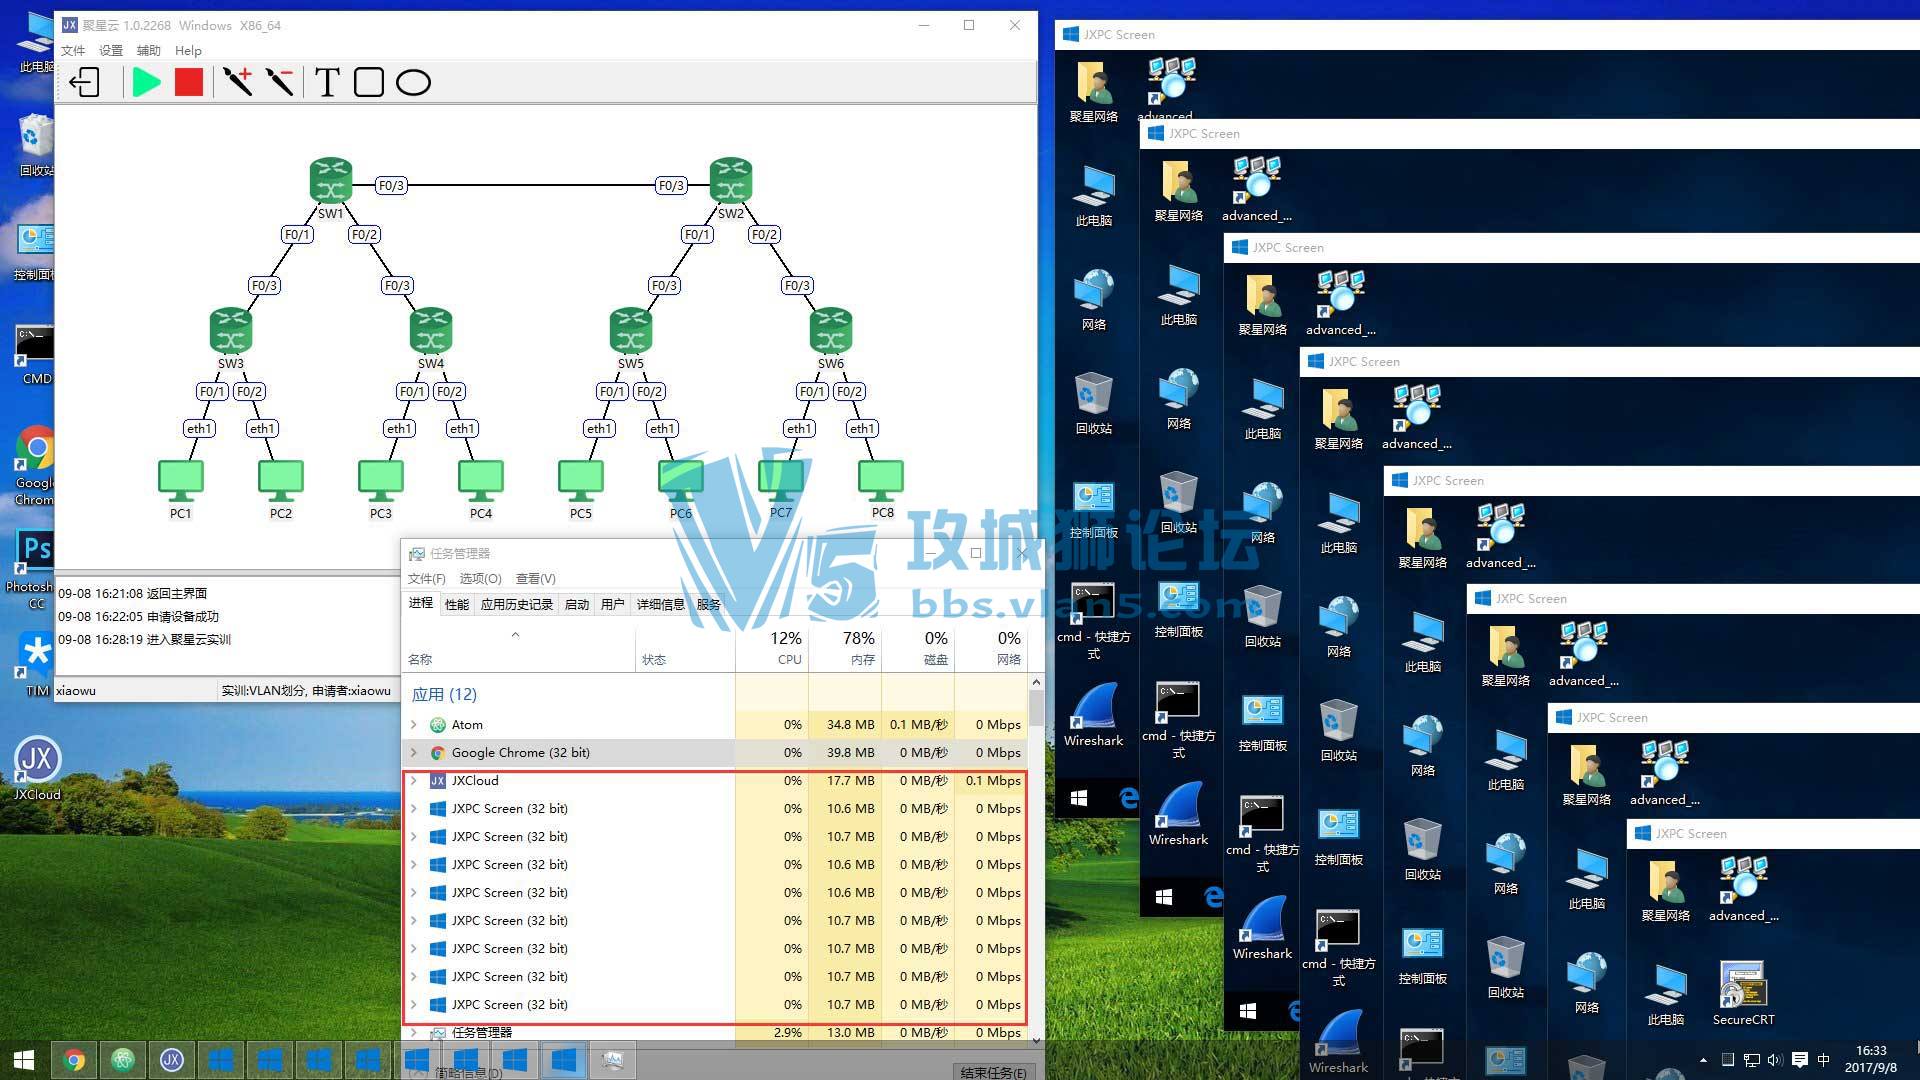Viewport: 1920px width, 1080px height.
Task: Select the add-link tool with plus sign
Action: tap(237, 82)
